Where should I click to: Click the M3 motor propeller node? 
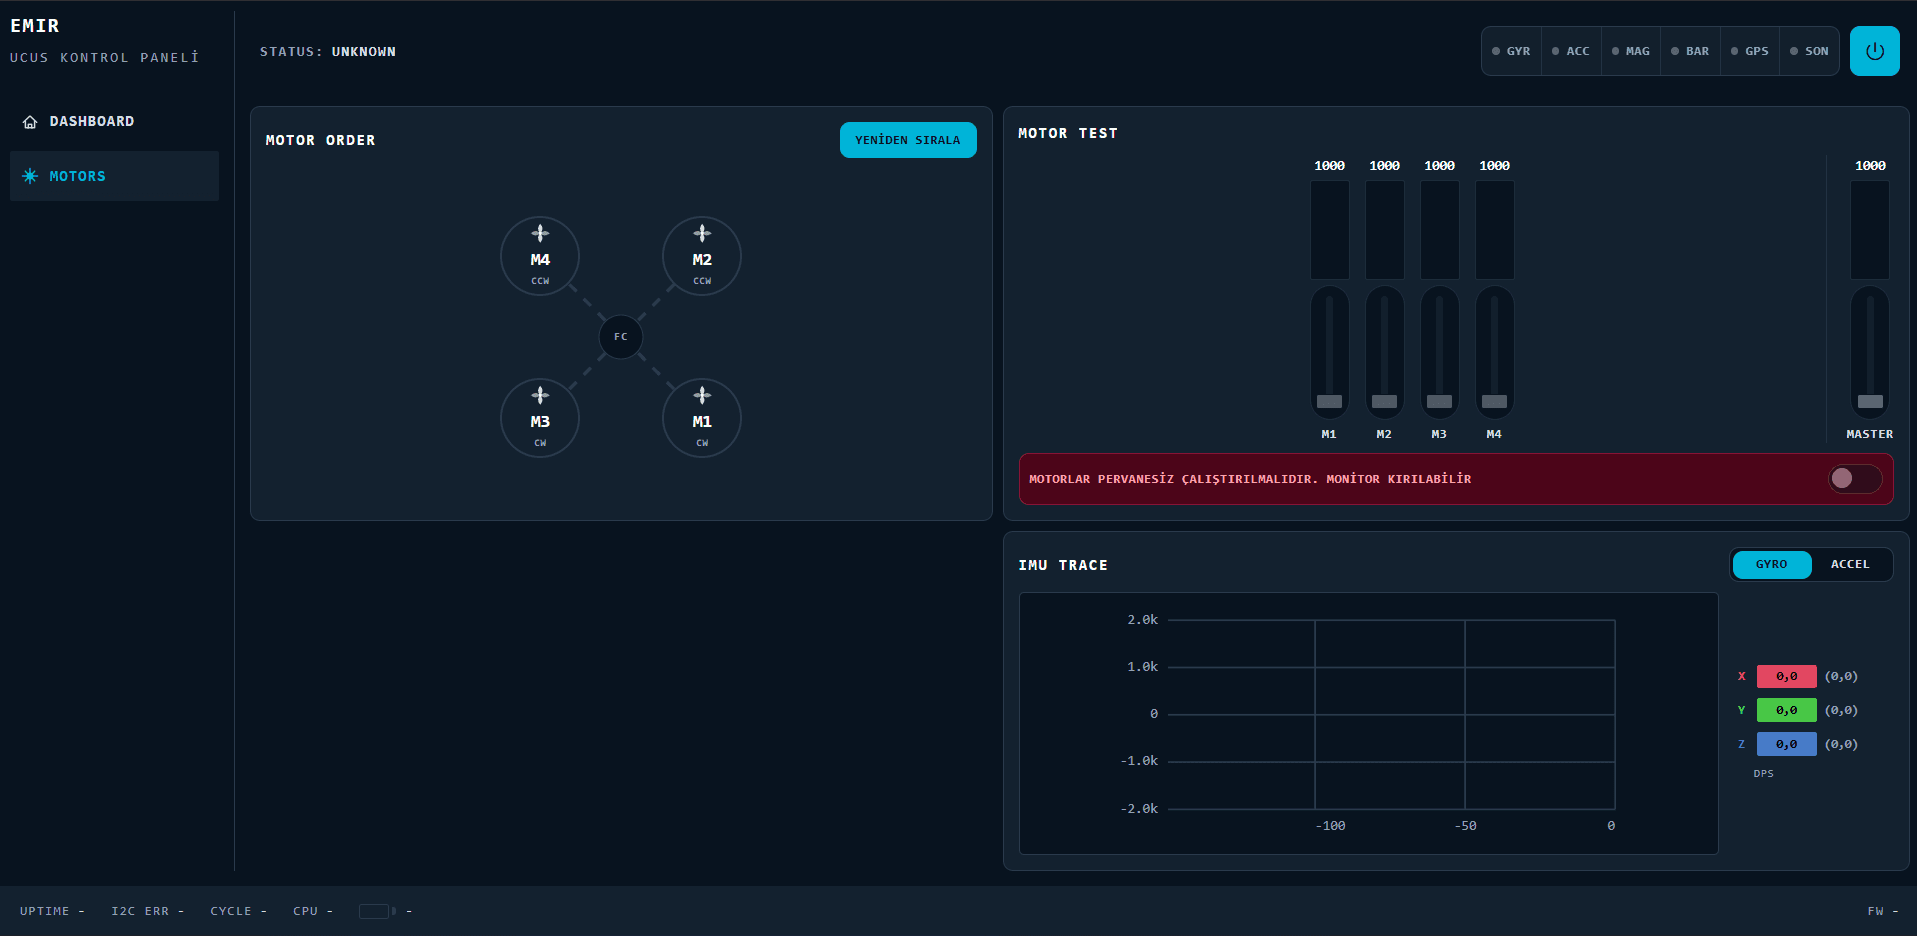[x=540, y=418]
